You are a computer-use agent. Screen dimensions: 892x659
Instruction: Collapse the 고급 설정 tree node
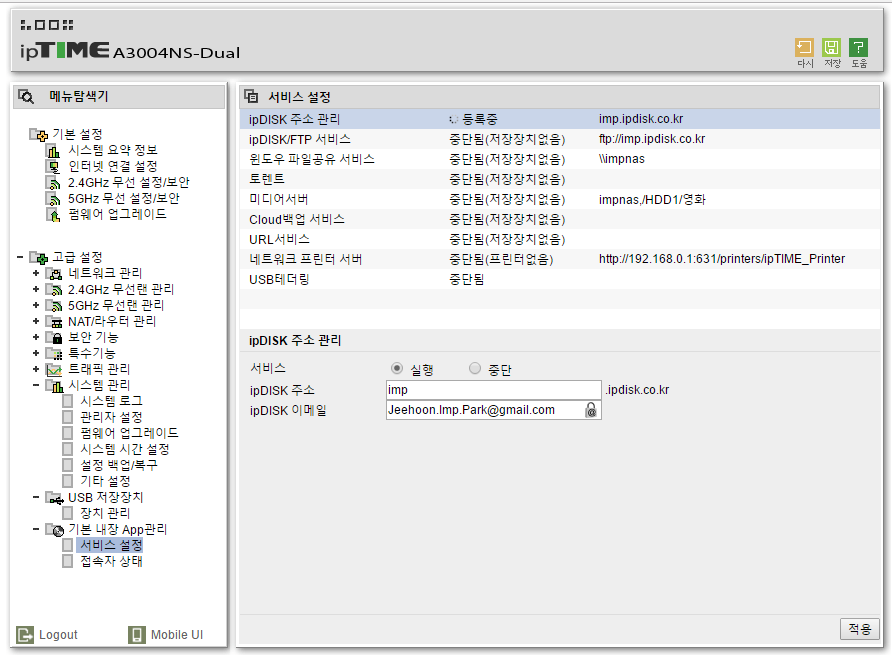pos(20,257)
